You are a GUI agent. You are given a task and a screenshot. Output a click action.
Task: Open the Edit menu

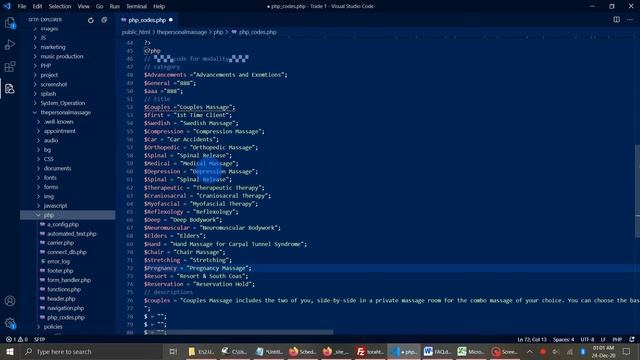(x=37, y=6)
